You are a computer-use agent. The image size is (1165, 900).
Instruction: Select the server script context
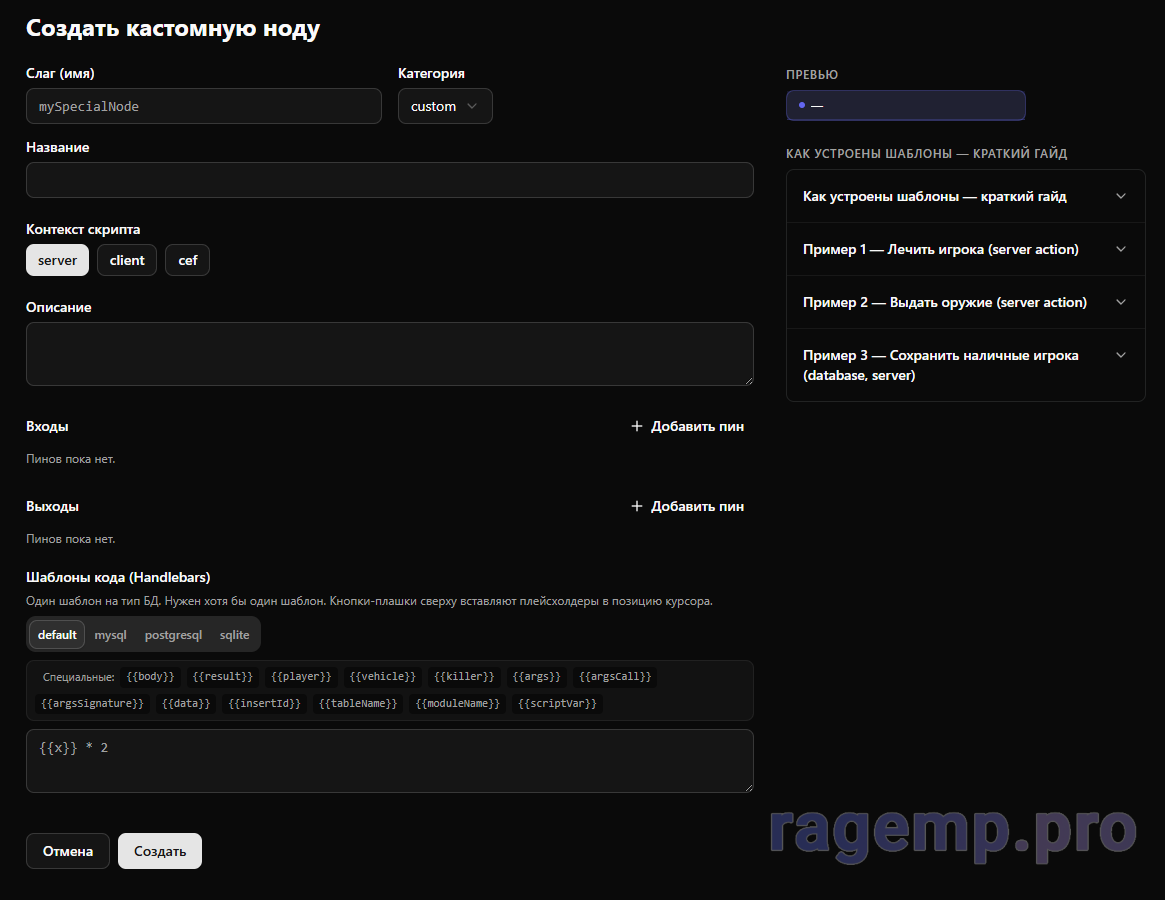click(x=57, y=260)
